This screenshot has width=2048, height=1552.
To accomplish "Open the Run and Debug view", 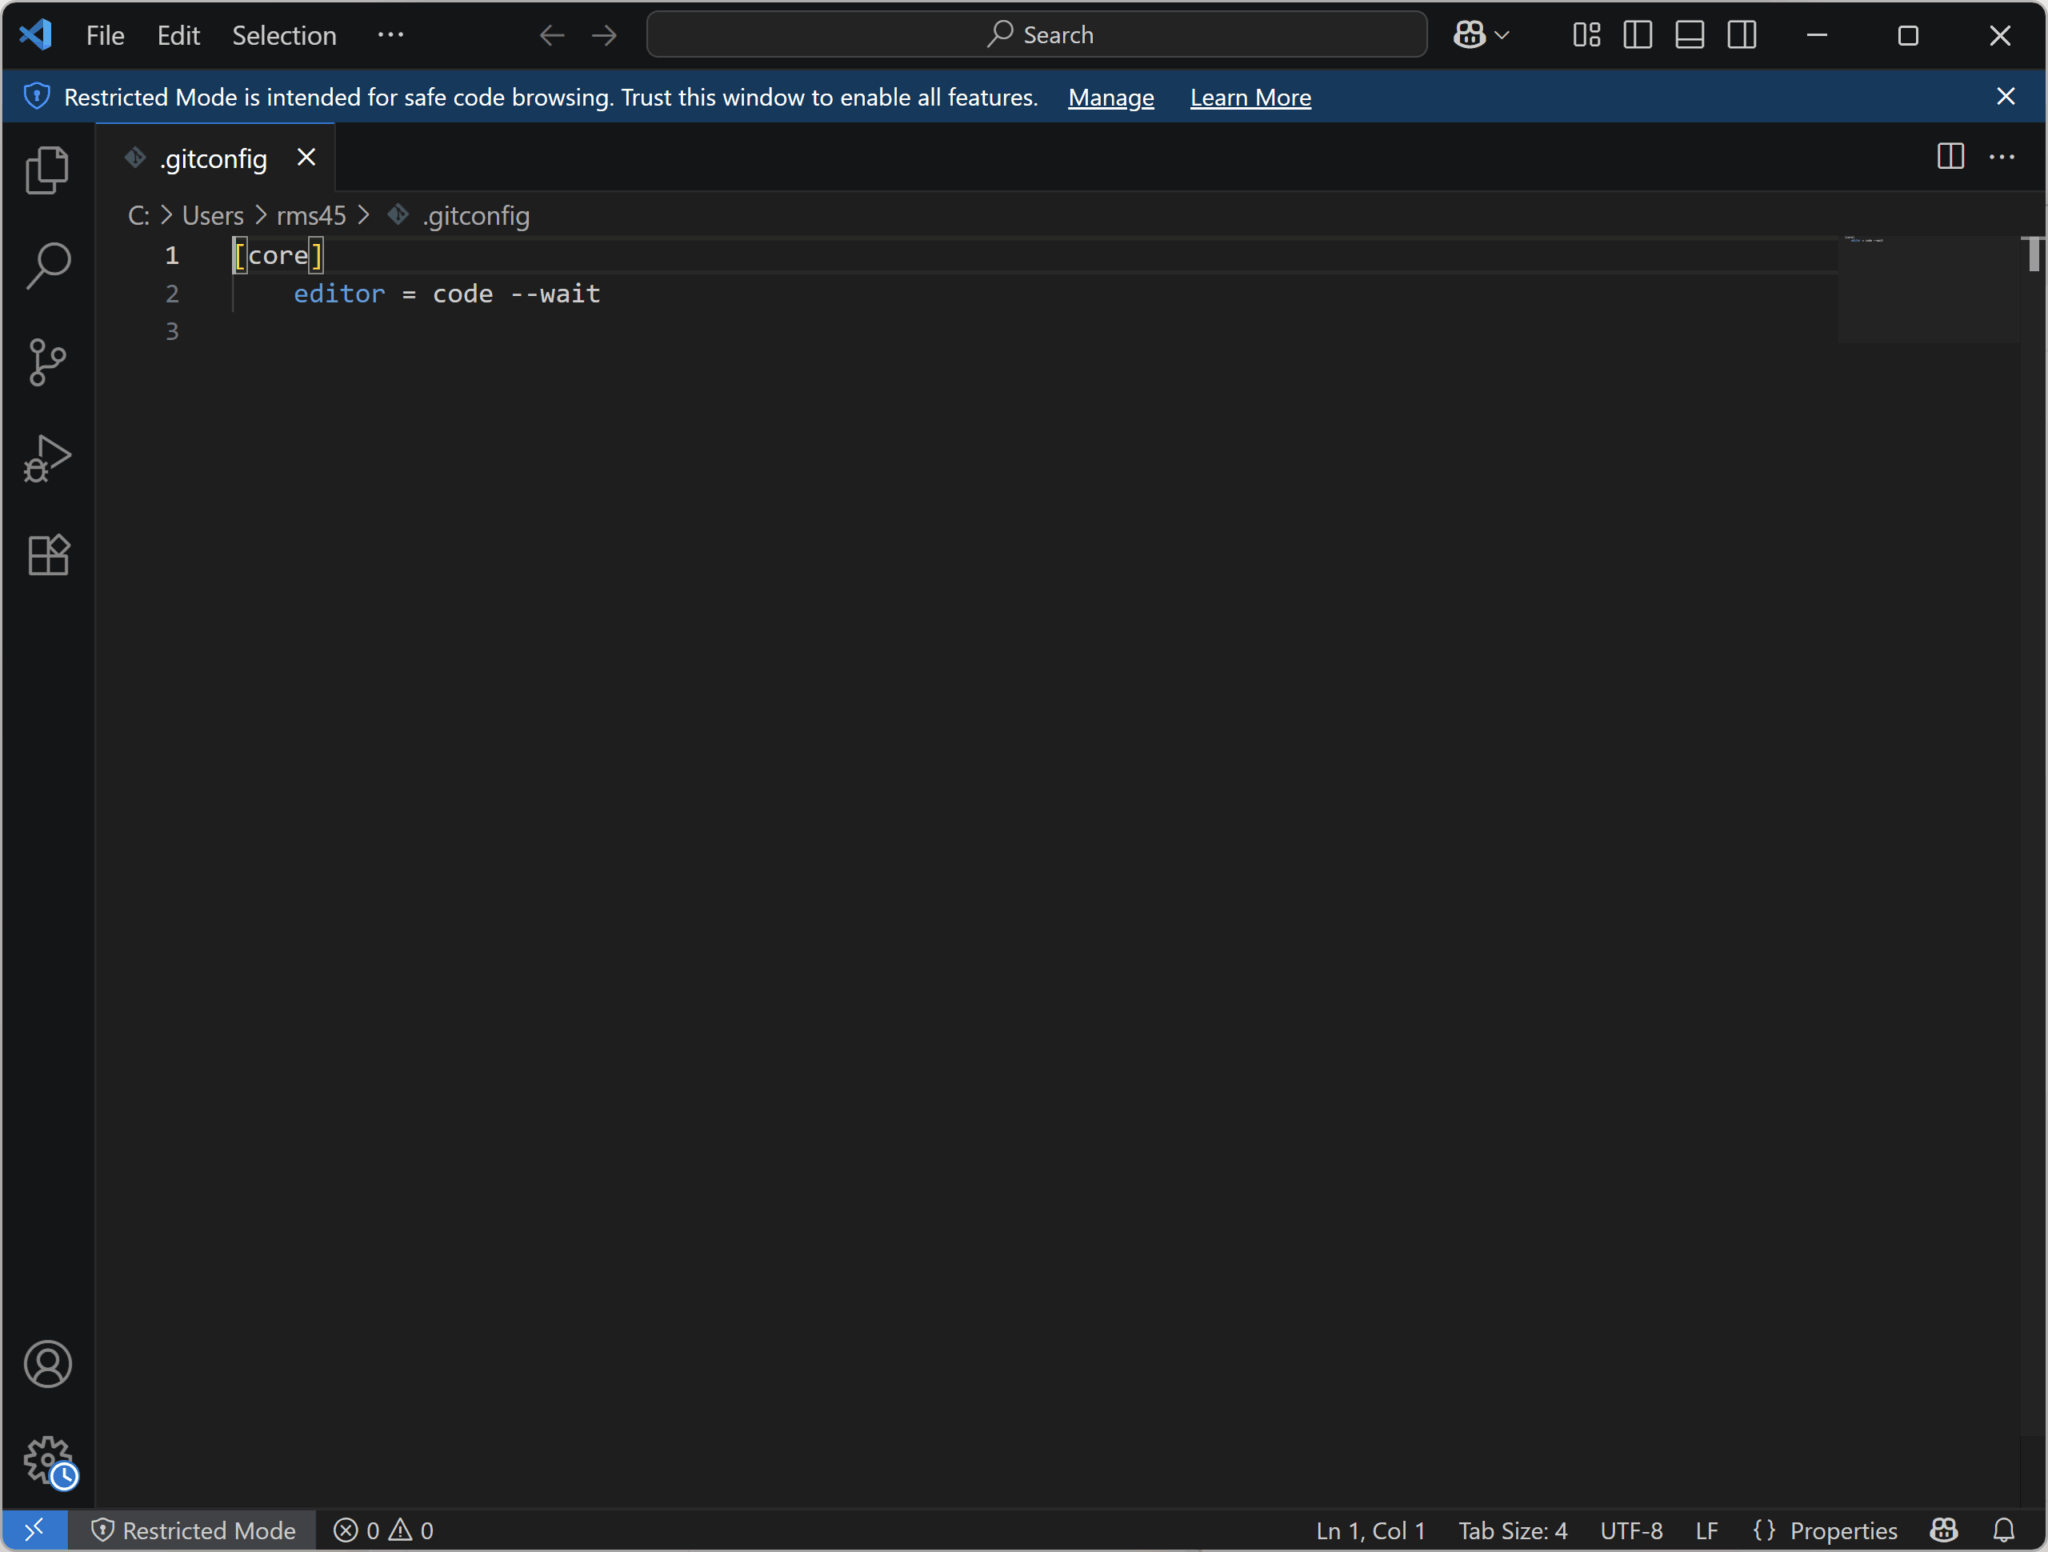I will (x=47, y=458).
